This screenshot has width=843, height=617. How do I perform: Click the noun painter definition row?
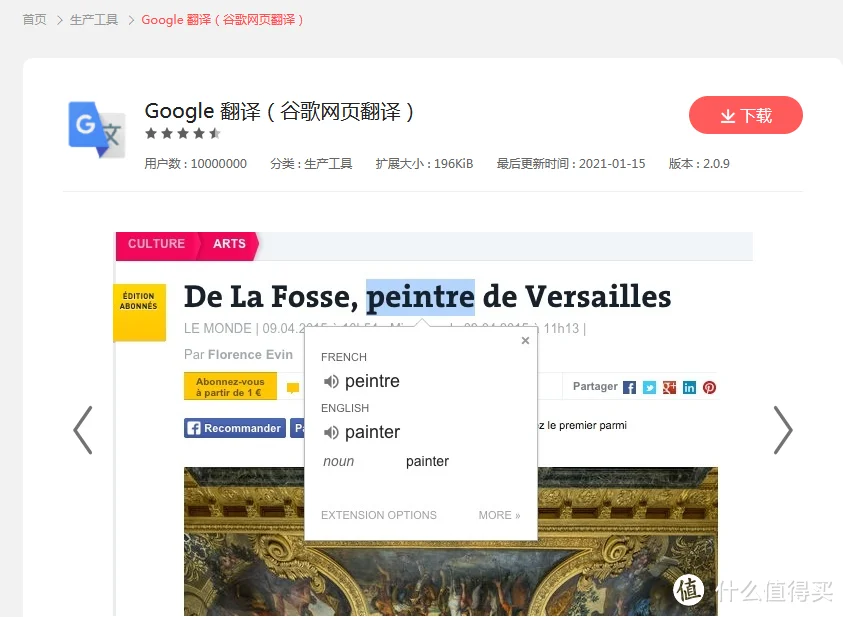coord(386,461)
